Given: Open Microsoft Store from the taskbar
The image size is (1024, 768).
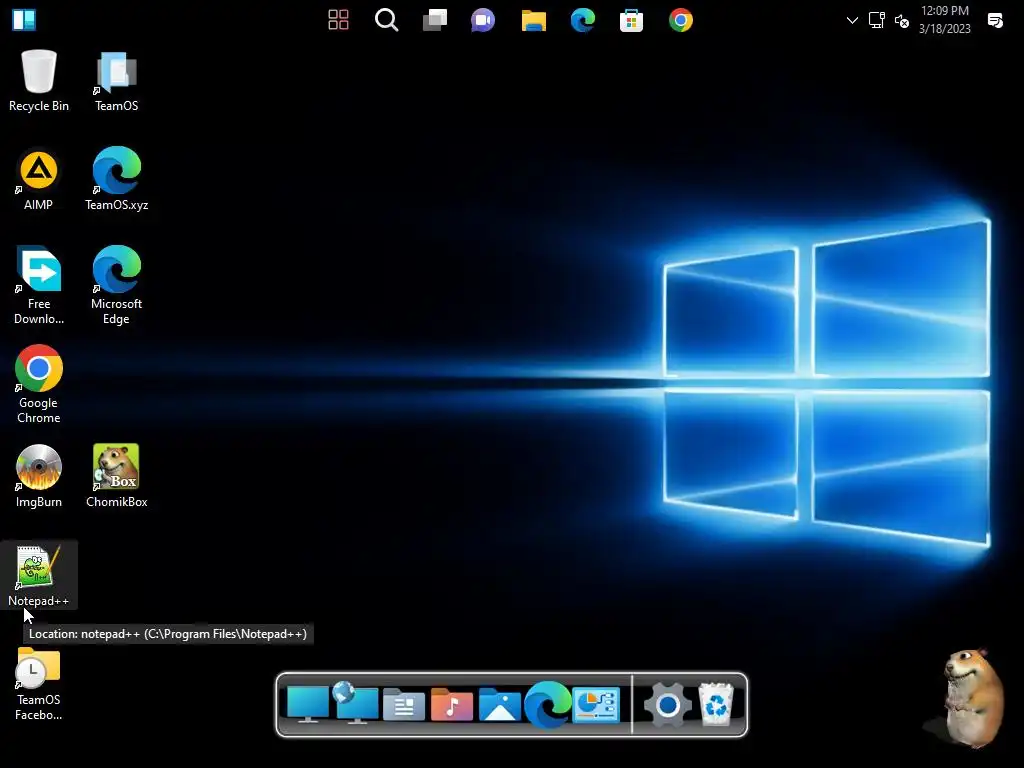Looking at the screenshot, I should click(632, 20).
